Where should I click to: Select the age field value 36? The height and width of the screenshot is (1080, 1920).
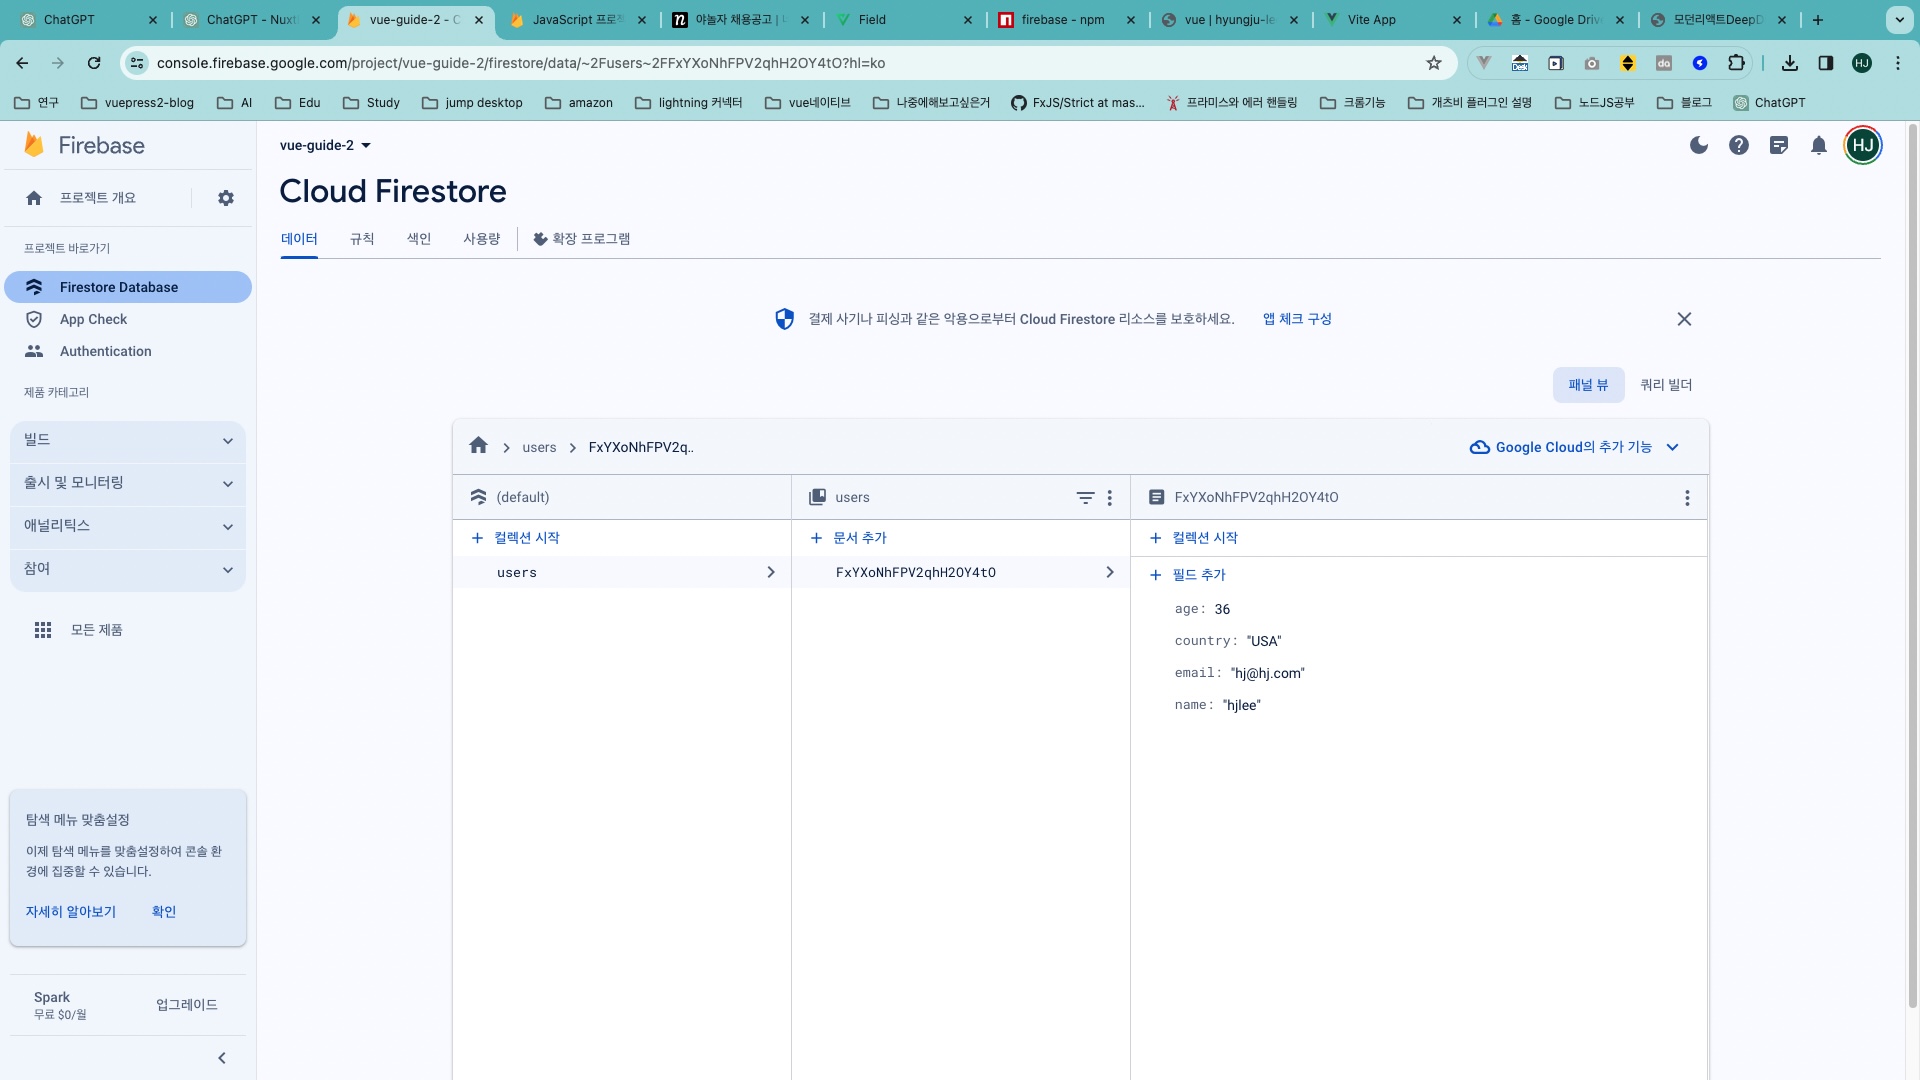coord(1222,609)
